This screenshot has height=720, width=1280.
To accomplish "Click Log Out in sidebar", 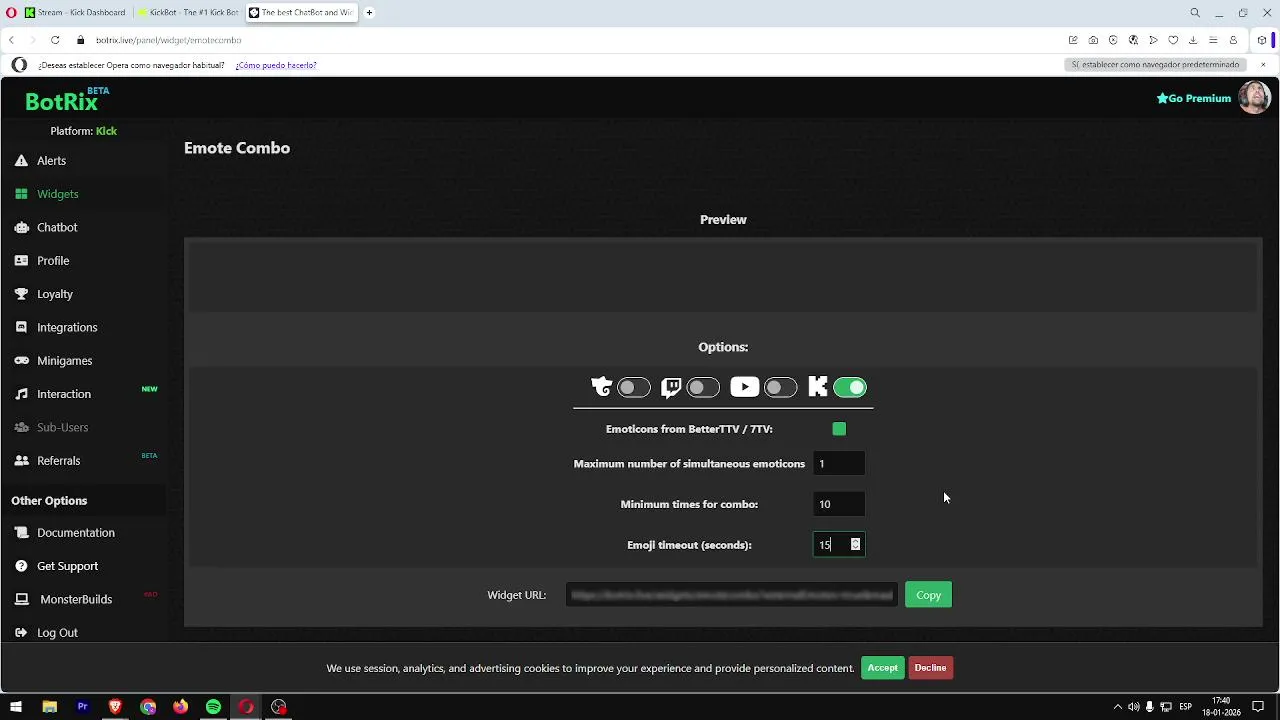I will (57, 633).
